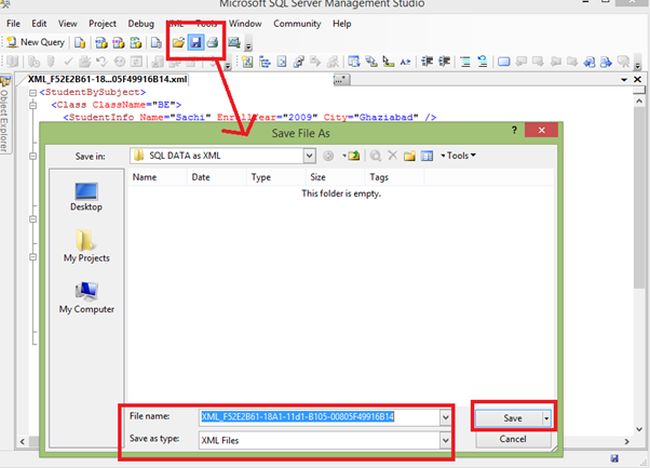Viewport: 650px width, 468px height.
Task: Click the vertical scrollbar in editor
Action: tap(638, 199)
